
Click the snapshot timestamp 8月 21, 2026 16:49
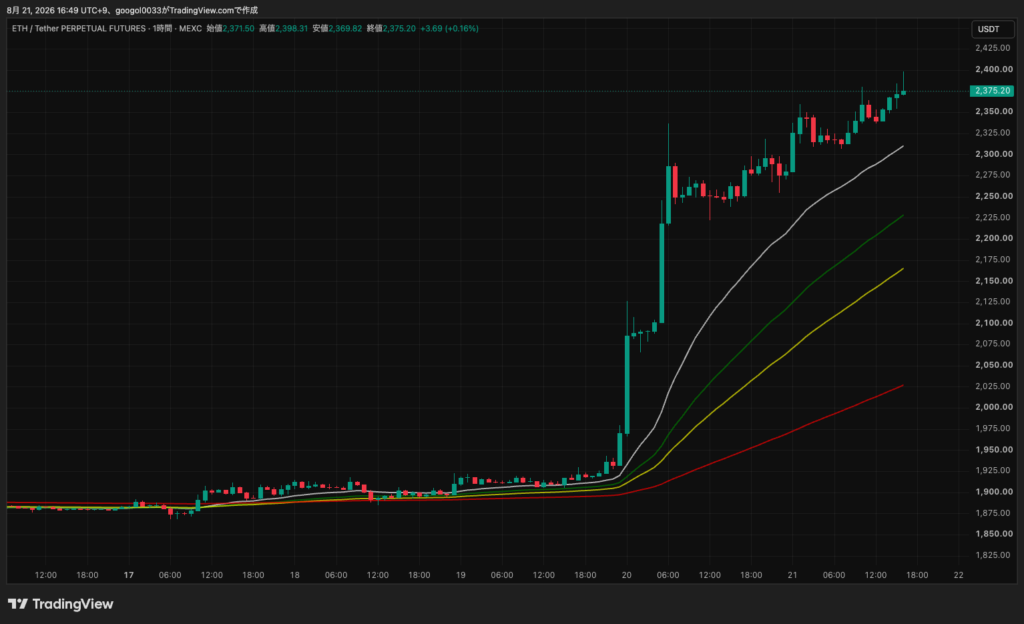41,10
